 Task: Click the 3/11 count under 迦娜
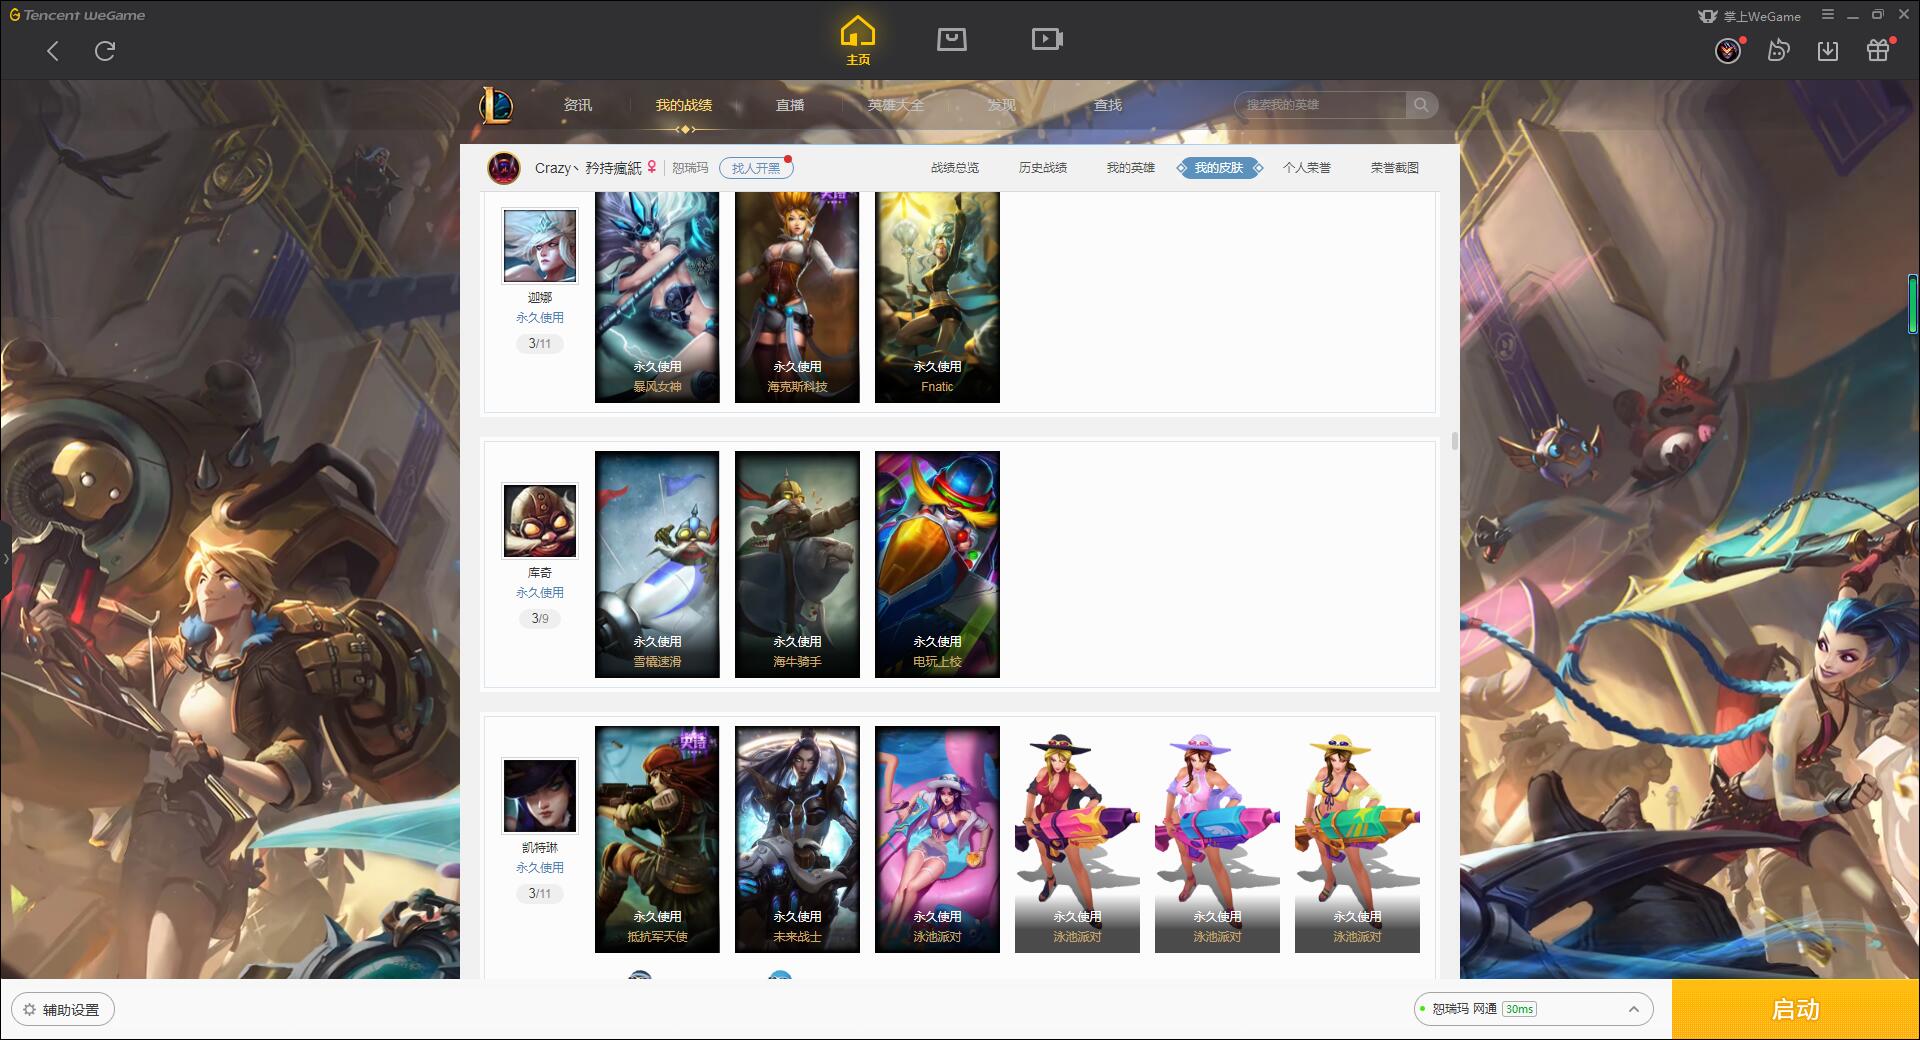tap(540, 343)
